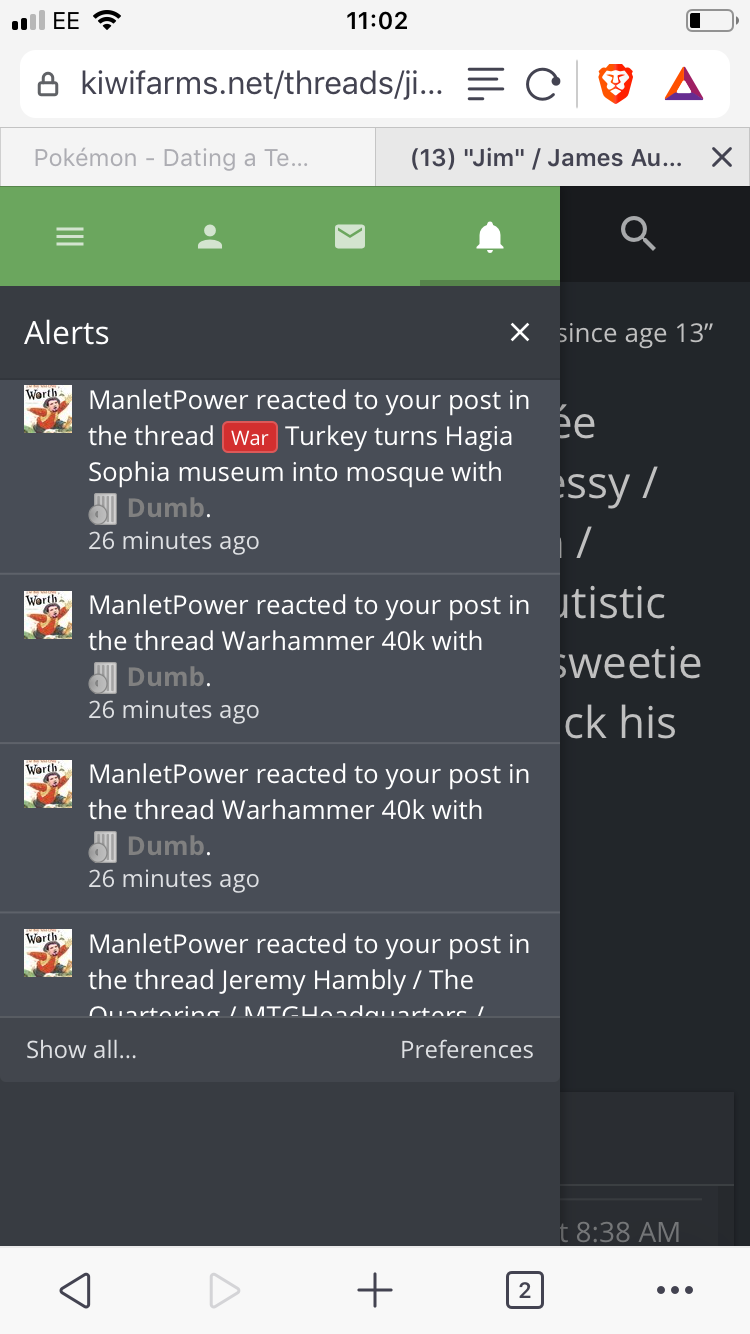Tap the alerts bell icon

490,237
